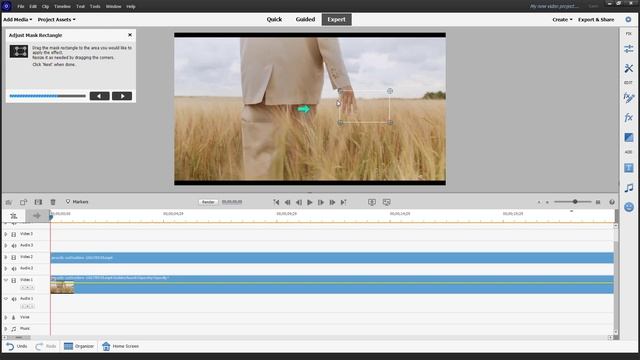The height and width of the screenshot is (360, 640).
Task: Open the Window menu
Action: pyautogui.click(x=113, y=7)
